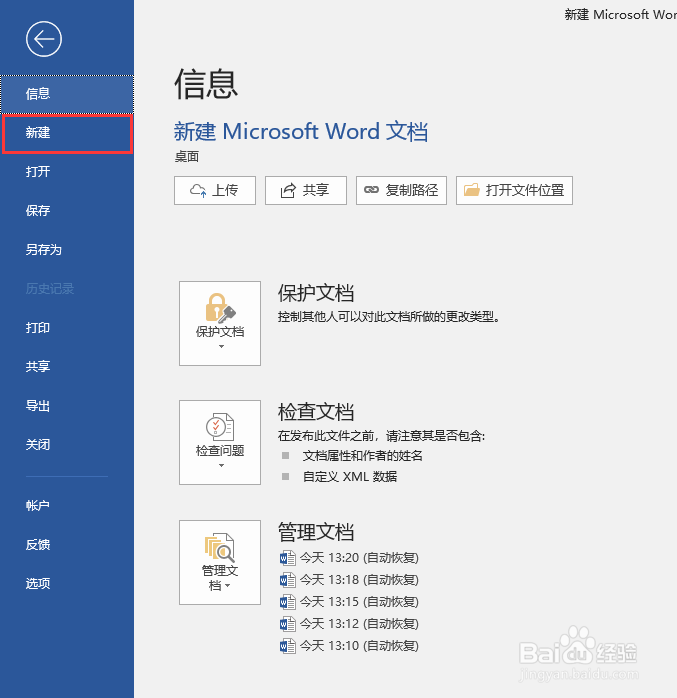Expand the 管理文档 dropdown arrow

pyautogui.click(x=227, y=585)
